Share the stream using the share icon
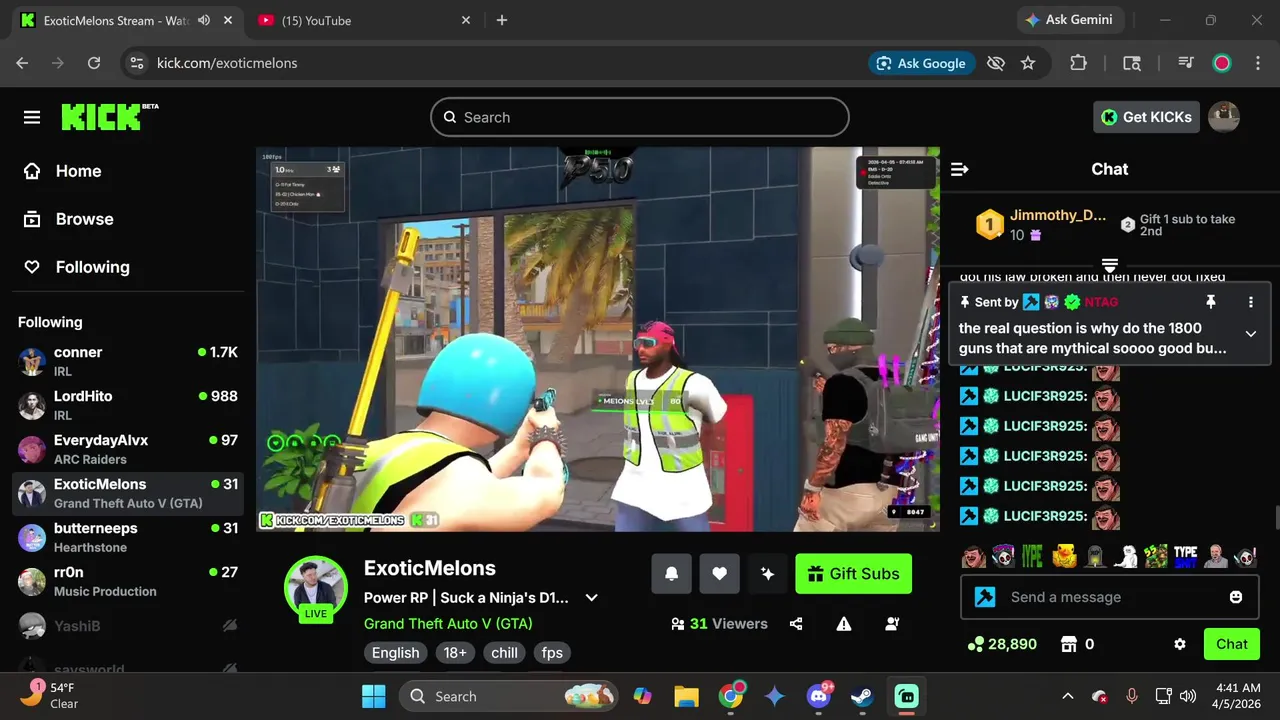This screenshot has height=720, width=1280. pyautogui.click(x=796, y=624)
